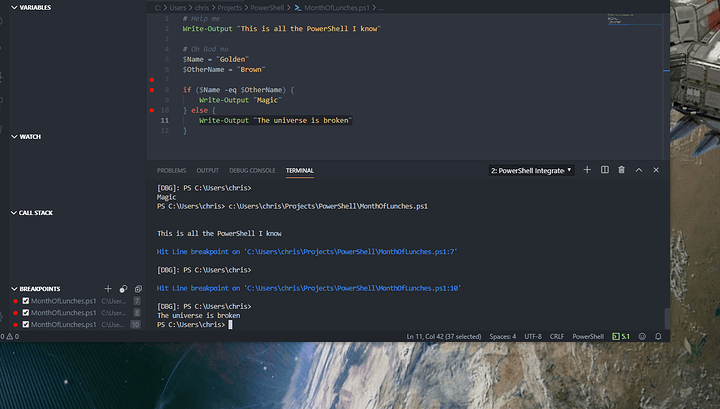Viewport: 720px width, 409px height.
Task: Click the Write-Output "Magic" code line
Action: pyautogui.click(x=240, y=100)
